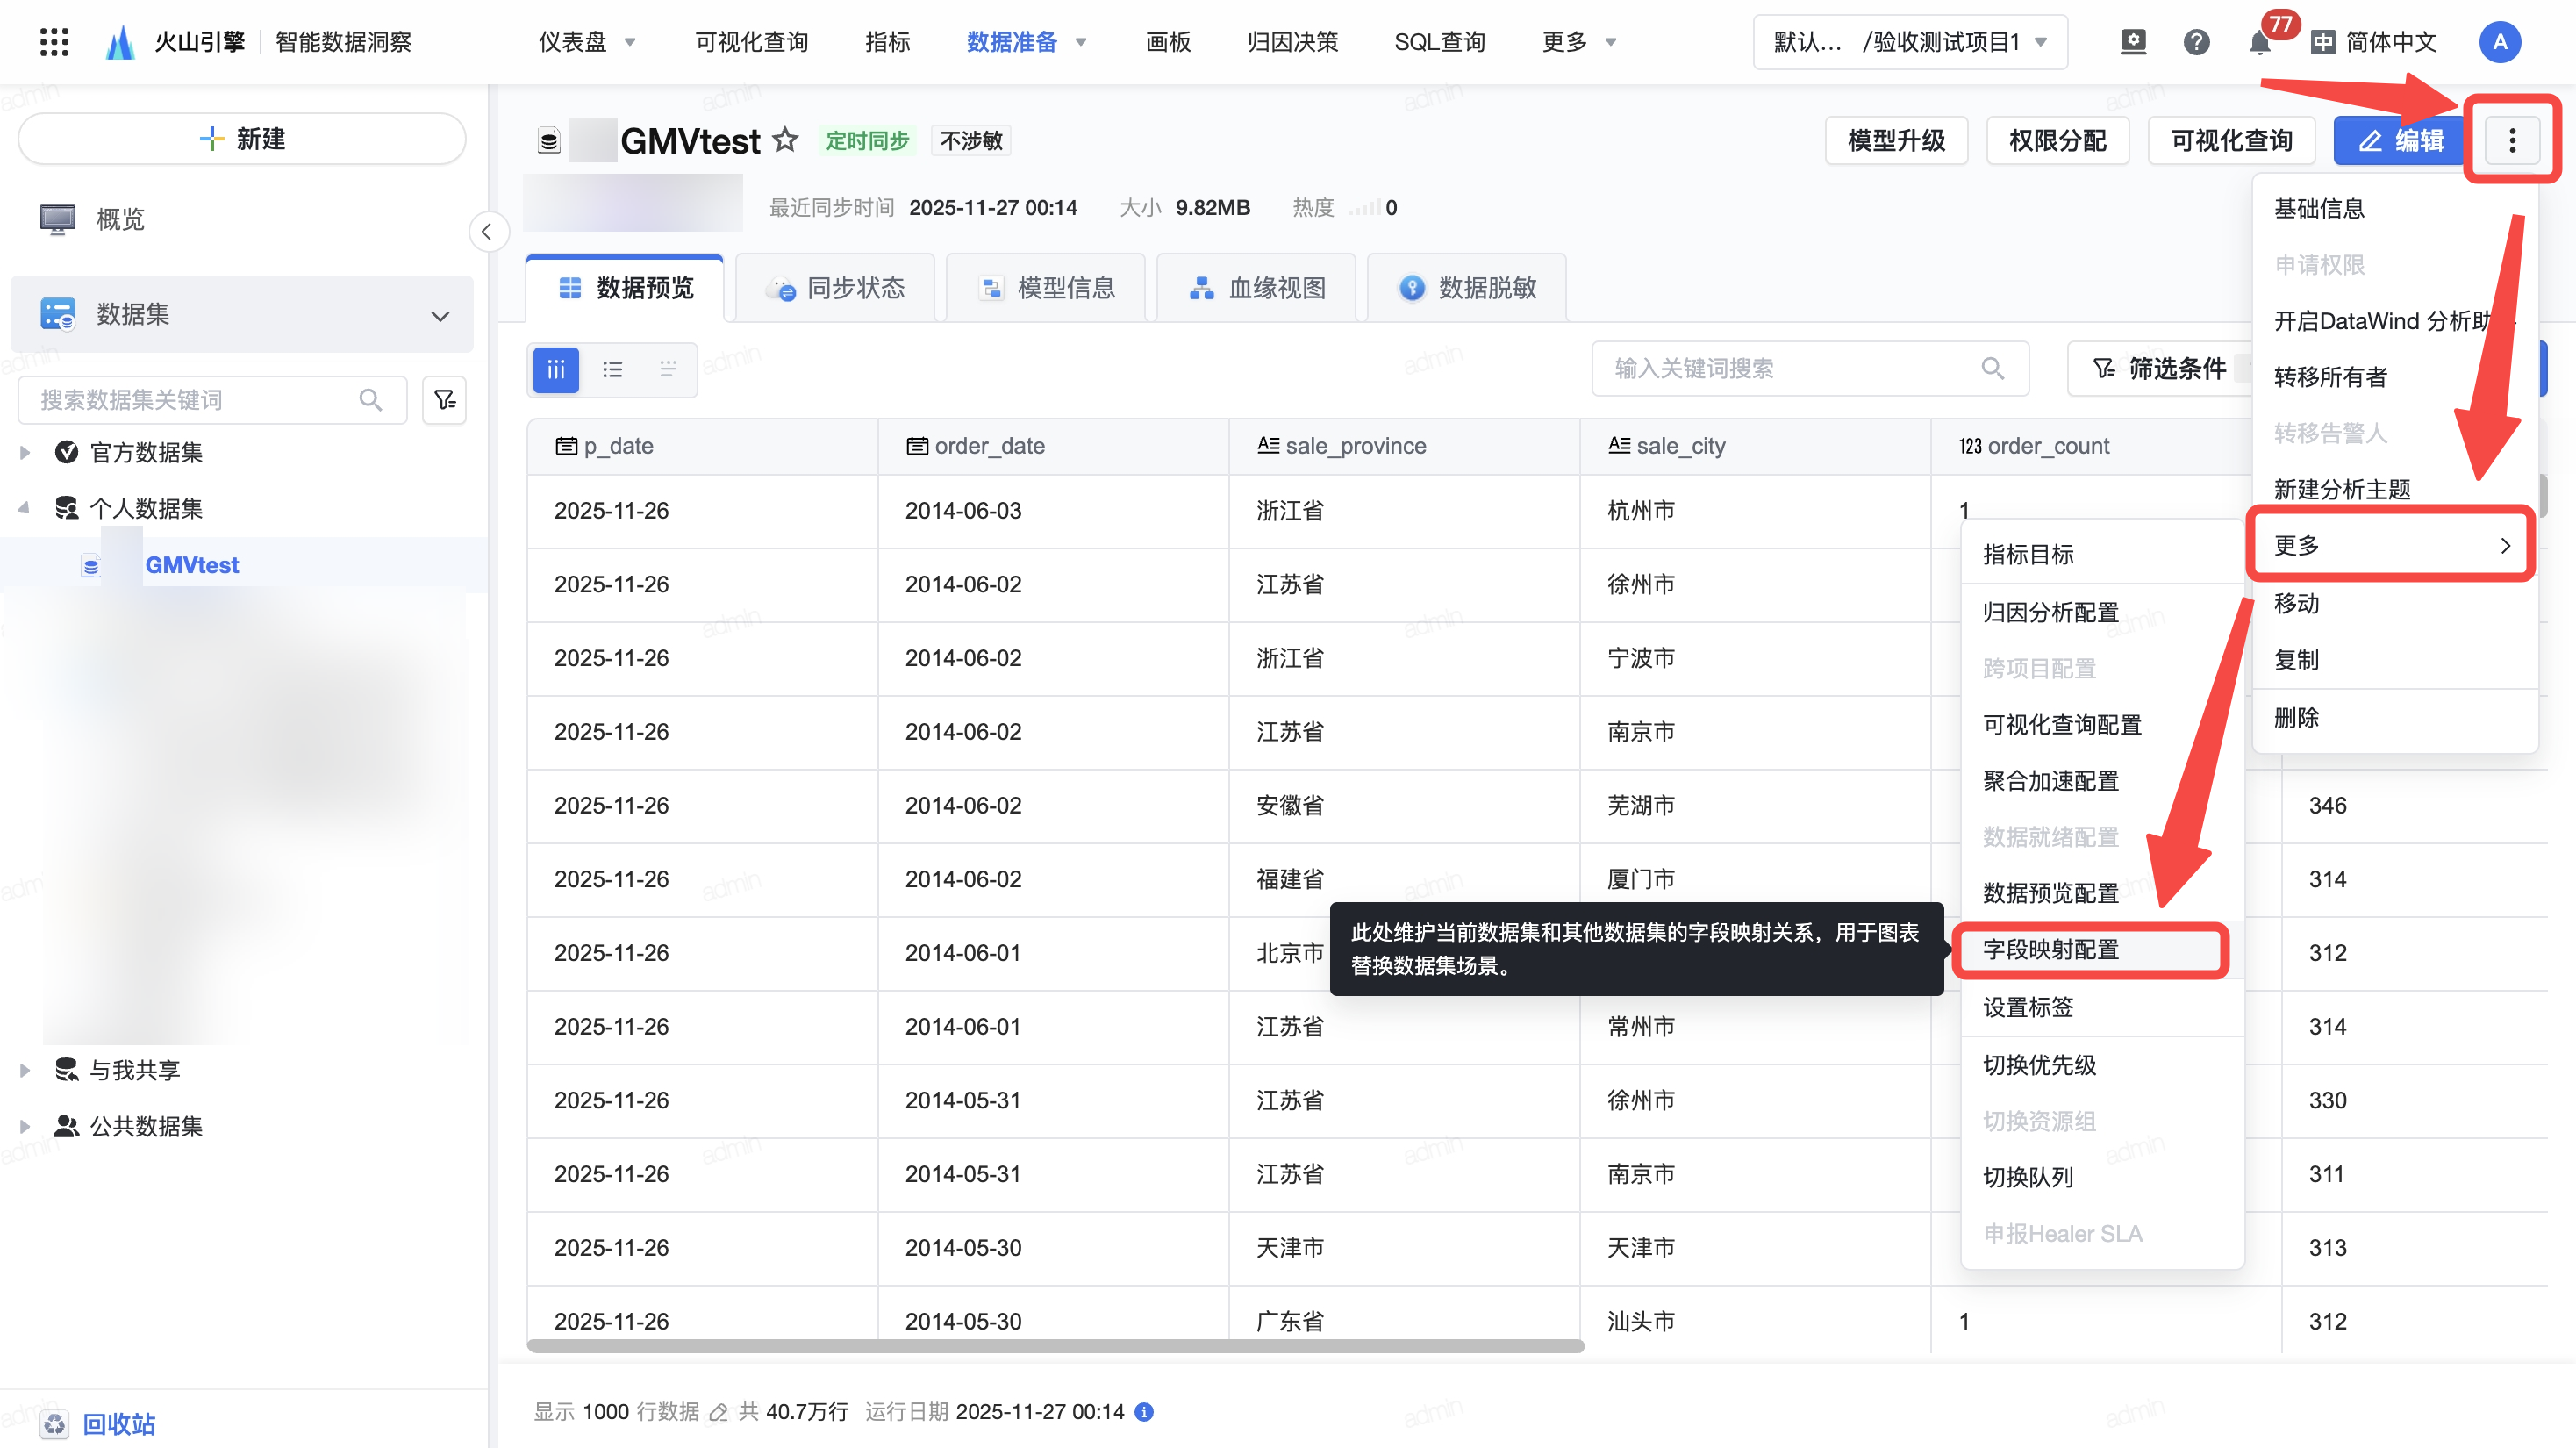Click the help question mark icon
Screen dimensions: 2576x1448
pos(2196,42)
